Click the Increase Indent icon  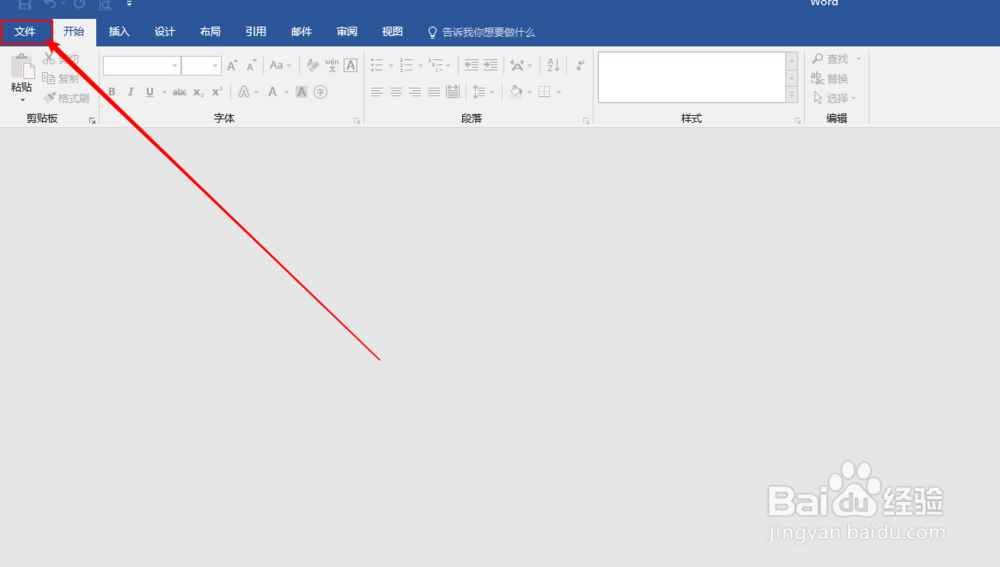pos(490,65)
